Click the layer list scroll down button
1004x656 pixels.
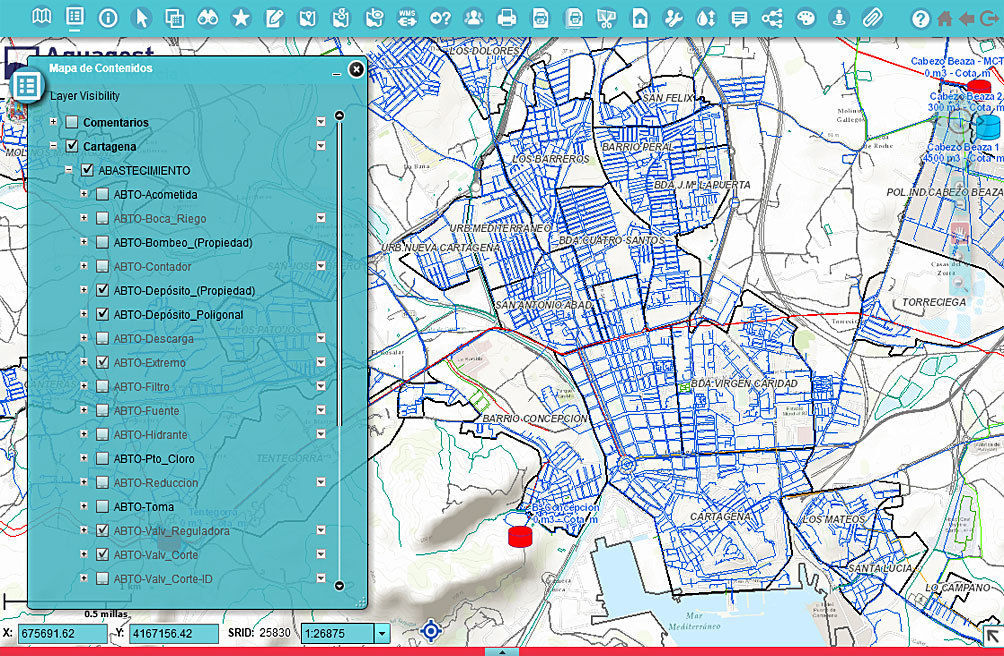(339, 585)
